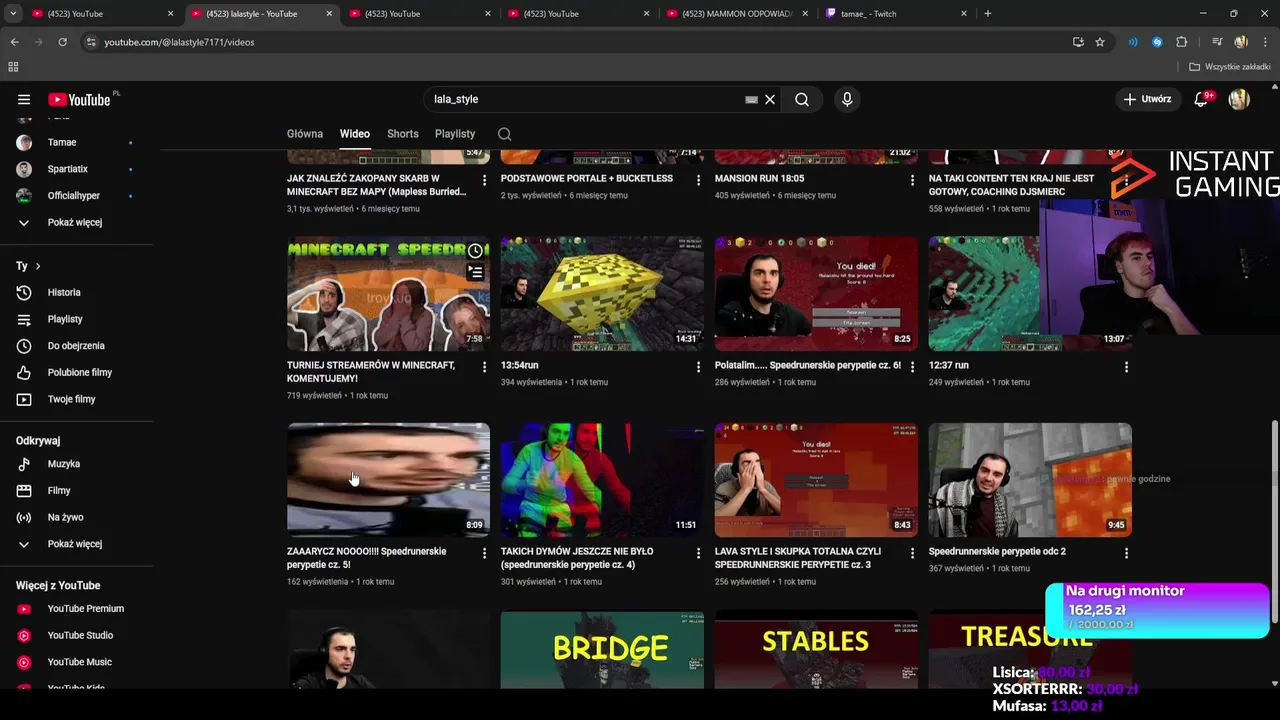Viewport: 1280px width, 720px height.
Task: Open Chrome apps grid in bookmarks bar
Action: click(13, 67)
